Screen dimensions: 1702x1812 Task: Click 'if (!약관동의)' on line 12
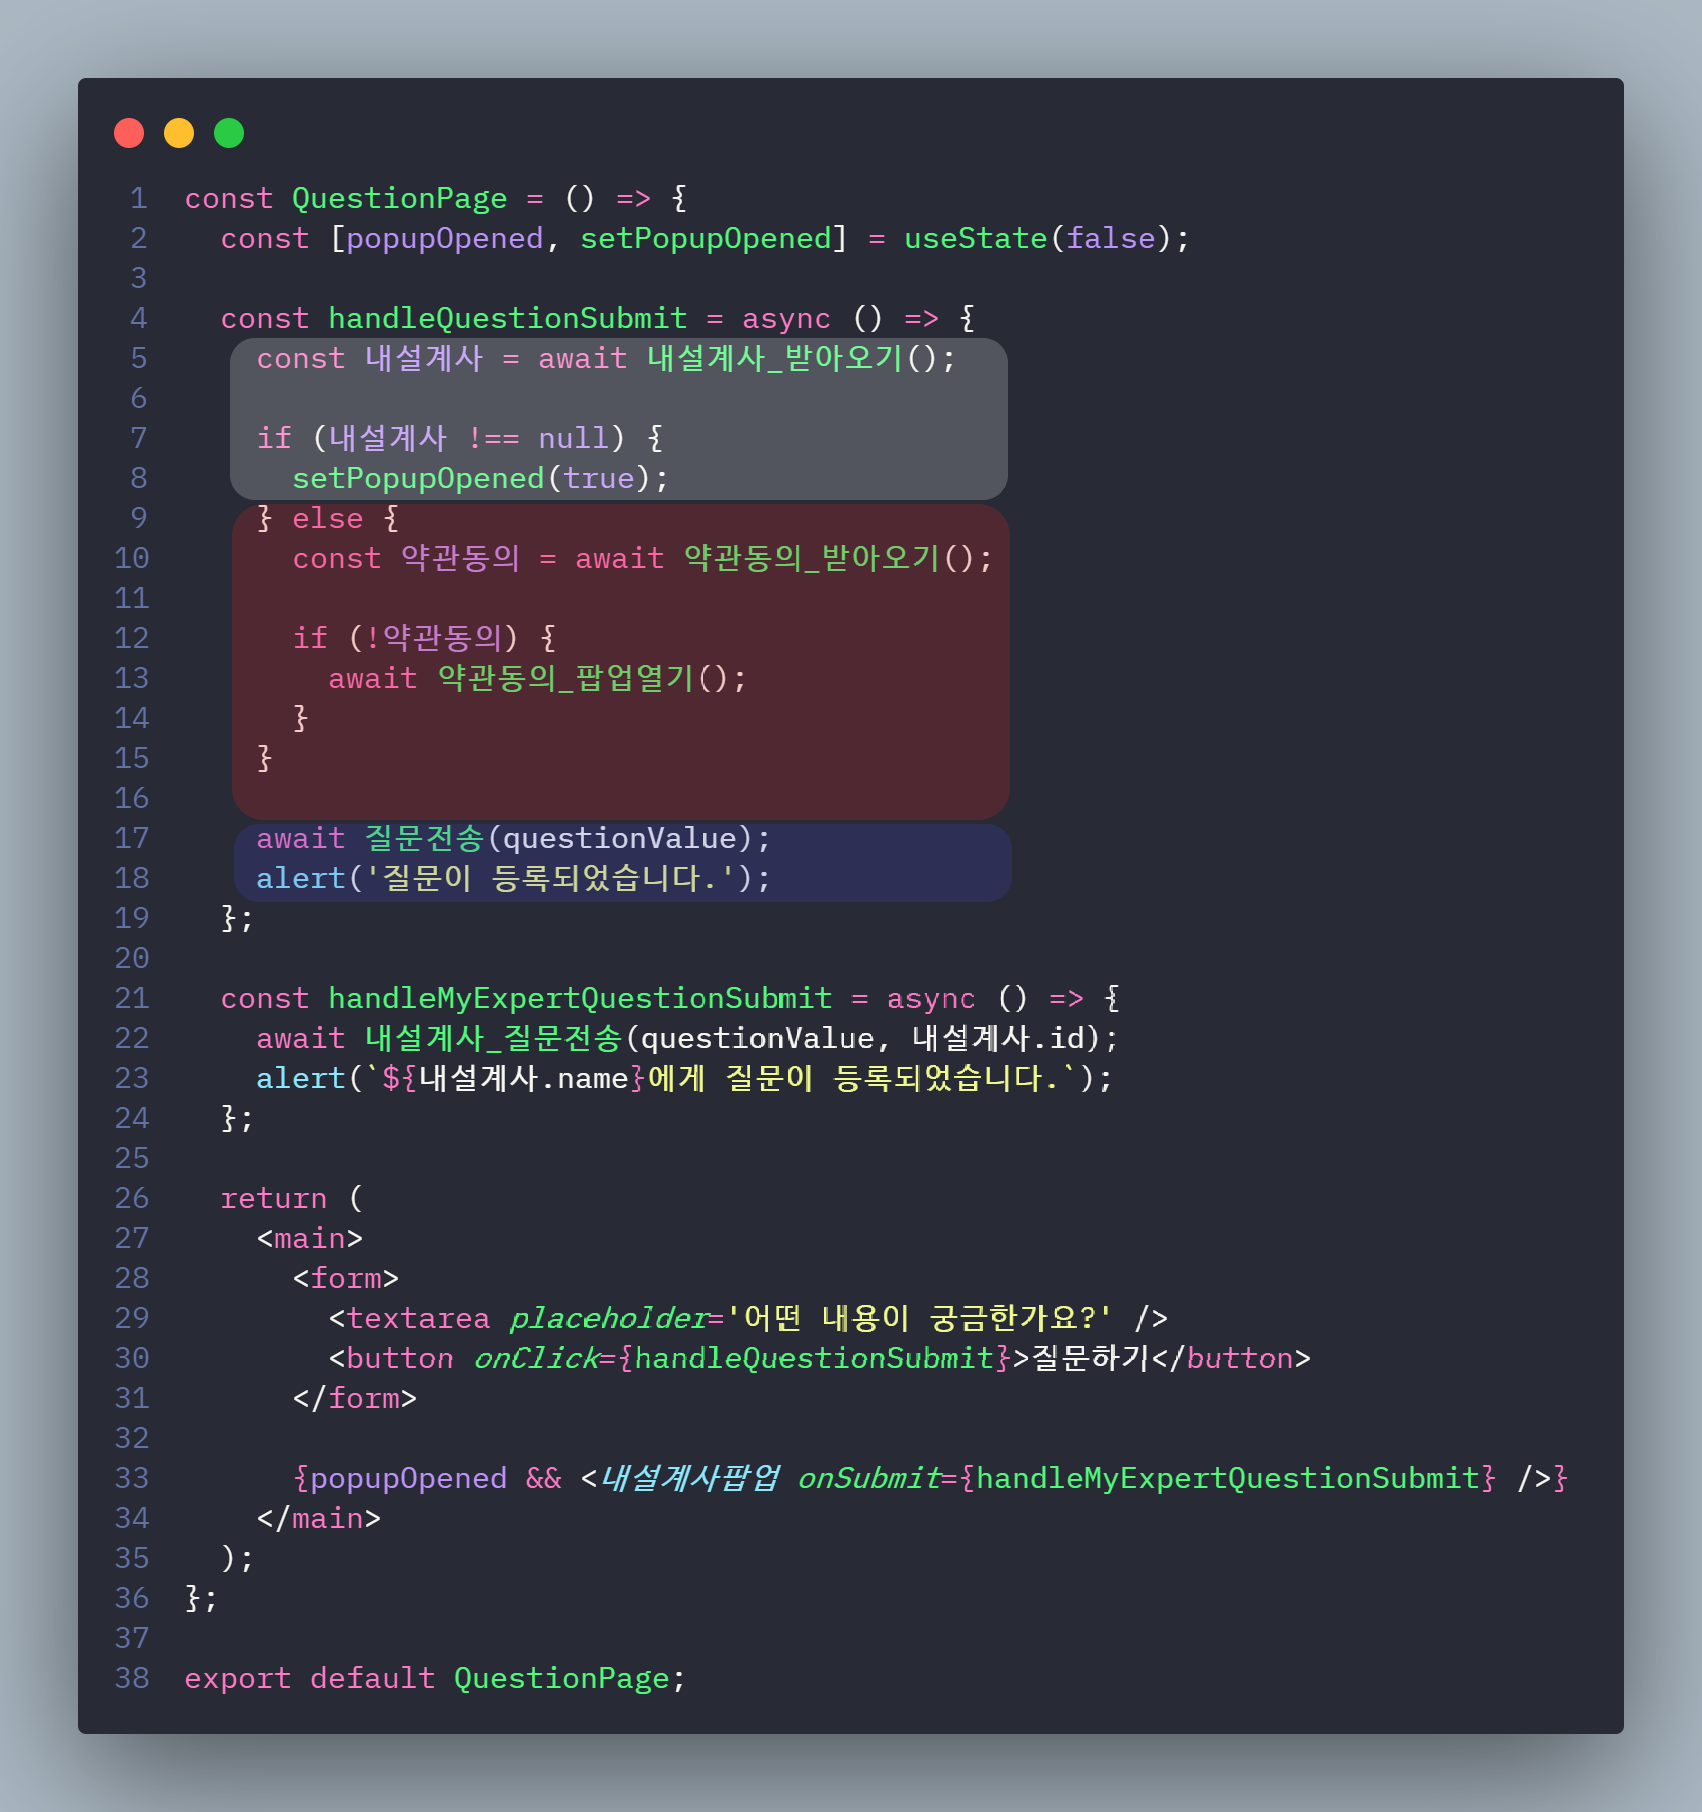[x=406, y=638]
